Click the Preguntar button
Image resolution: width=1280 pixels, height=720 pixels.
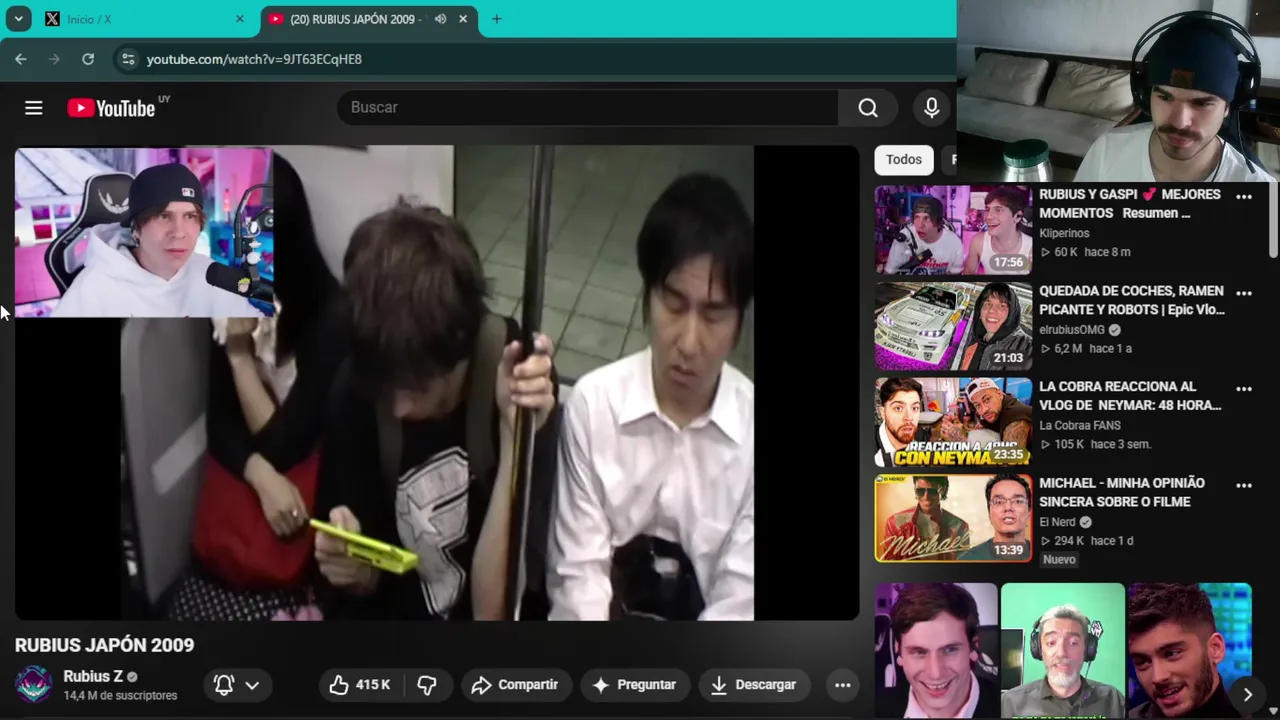coord(635,685)
